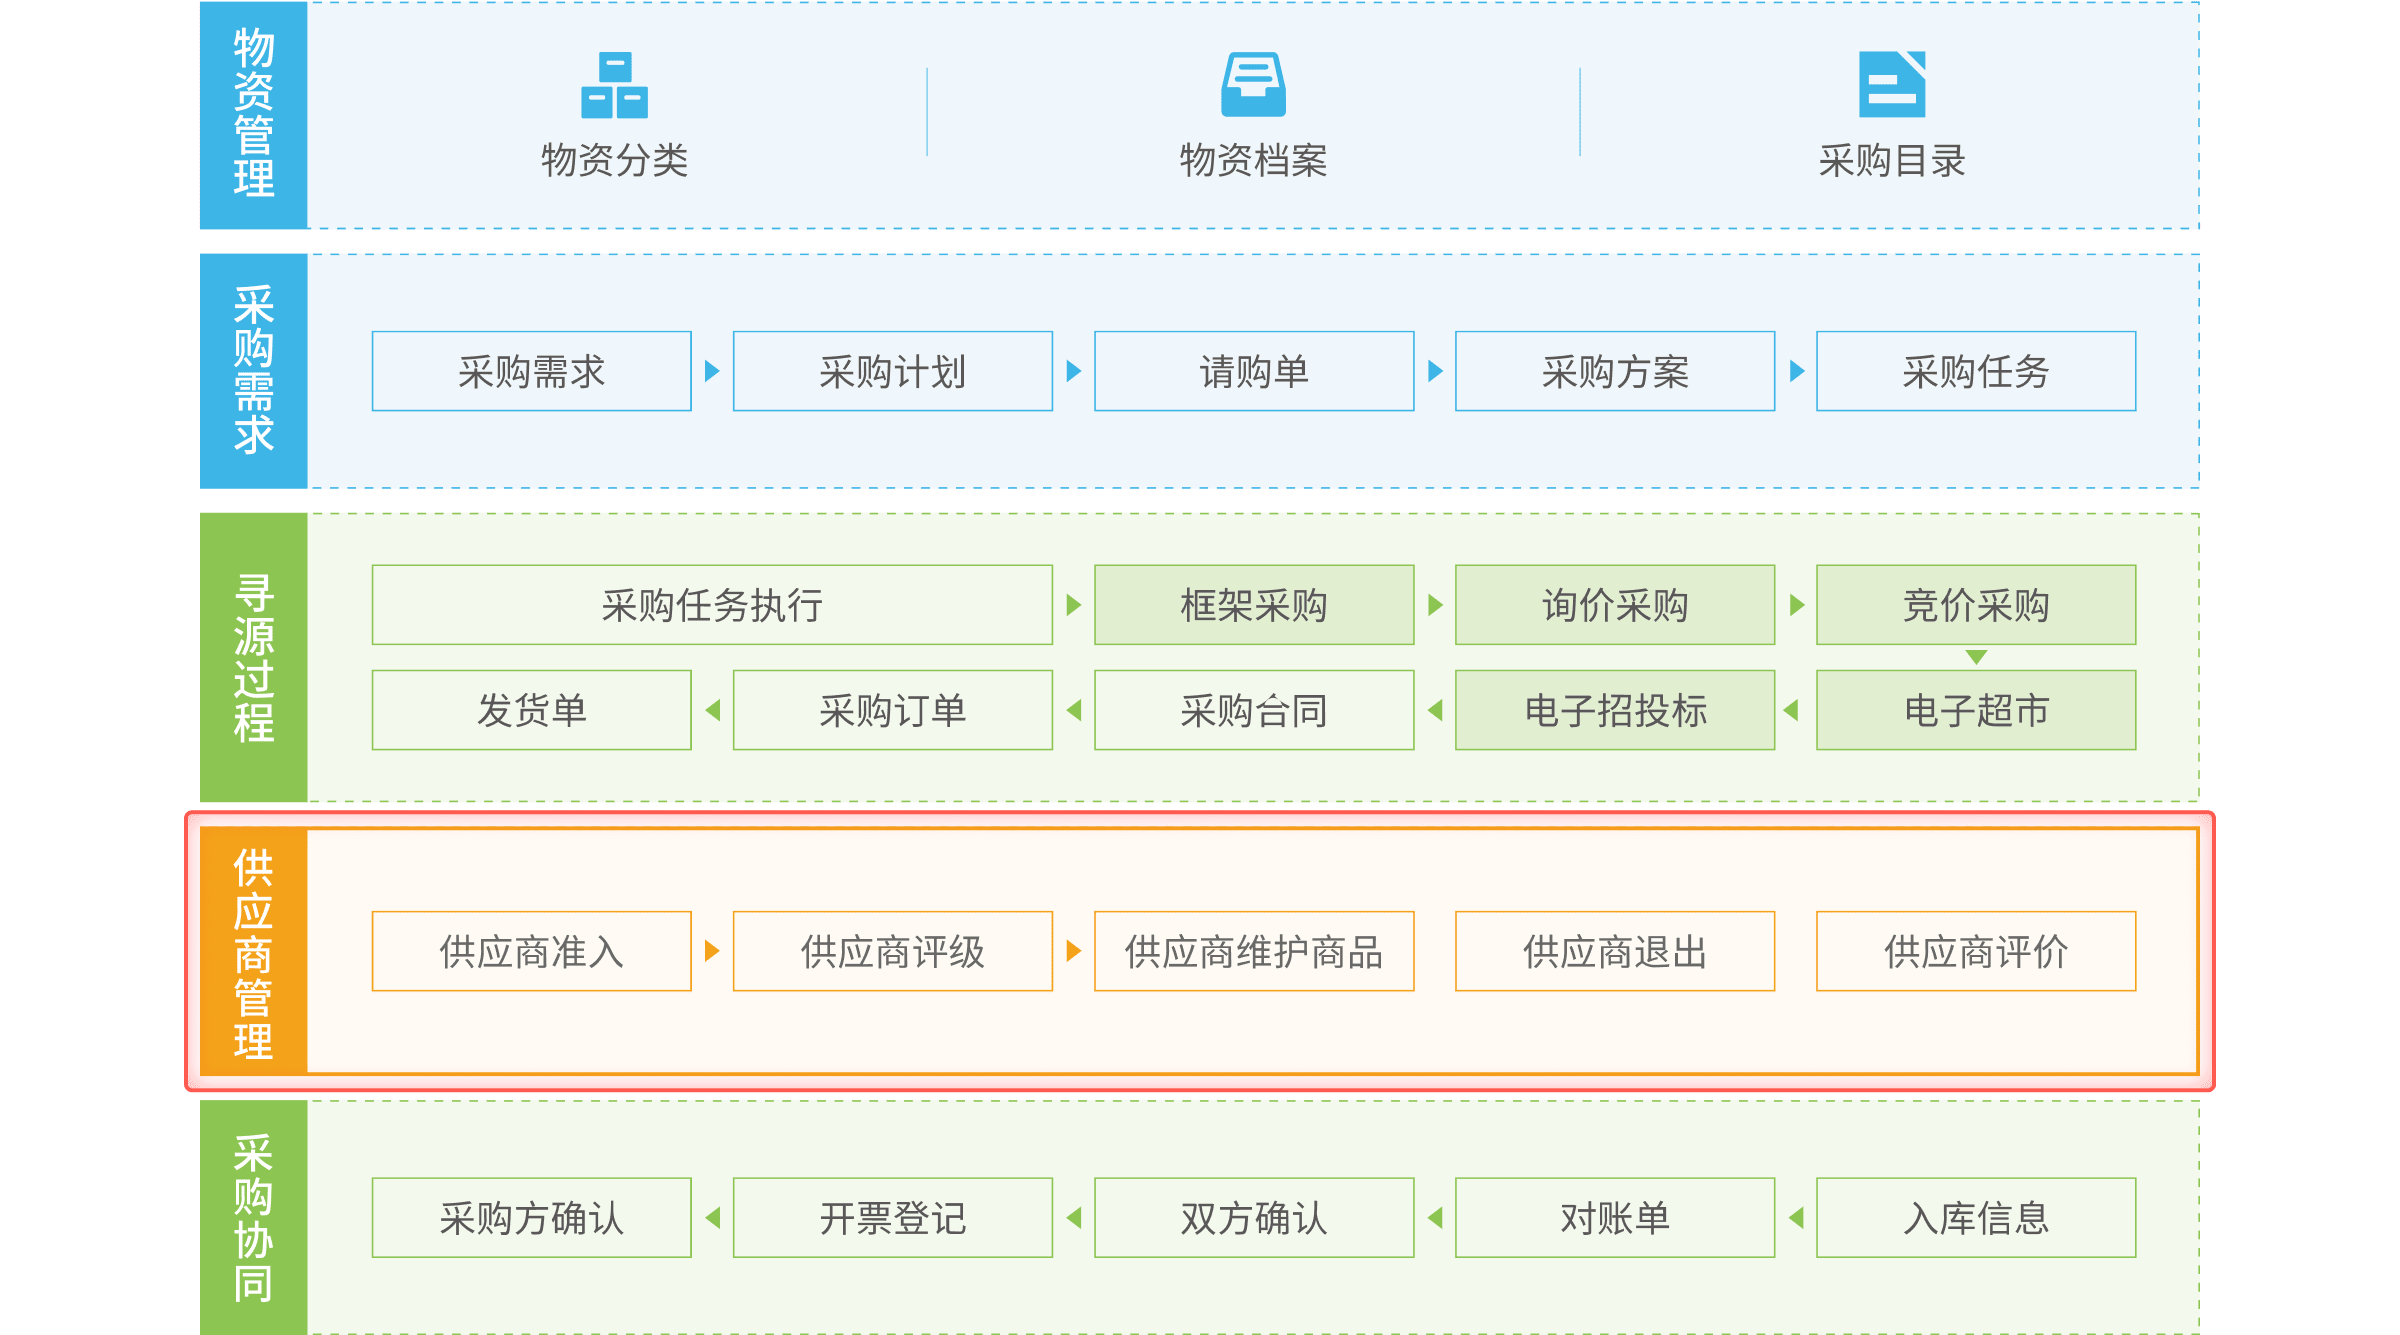Select the 物资管理 side tab
Screen dimensions: 2400x1335
click(253, 114)
